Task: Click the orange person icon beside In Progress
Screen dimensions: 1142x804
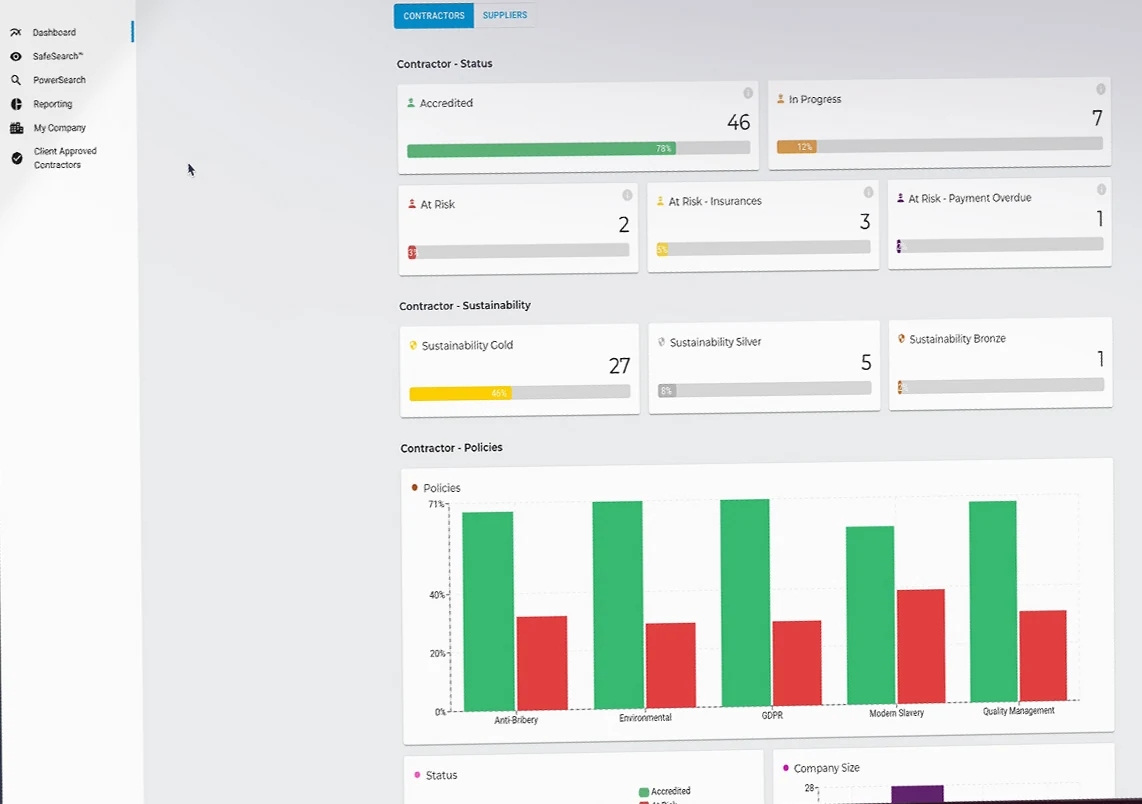Action: click(781, 98)
